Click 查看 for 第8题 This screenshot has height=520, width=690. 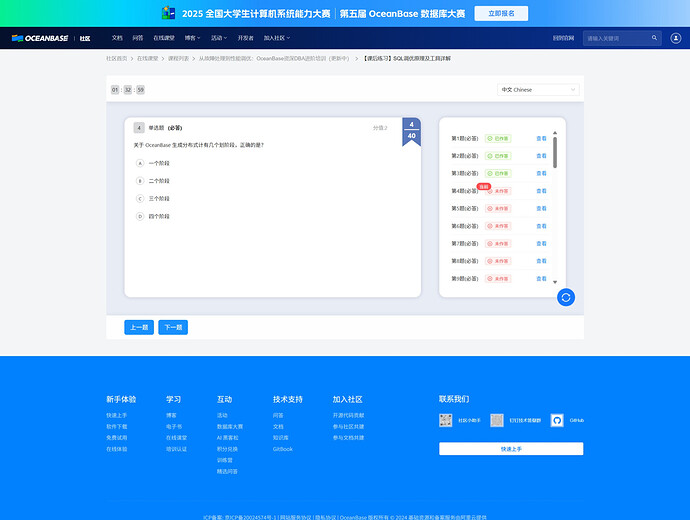tap(541, 261)
